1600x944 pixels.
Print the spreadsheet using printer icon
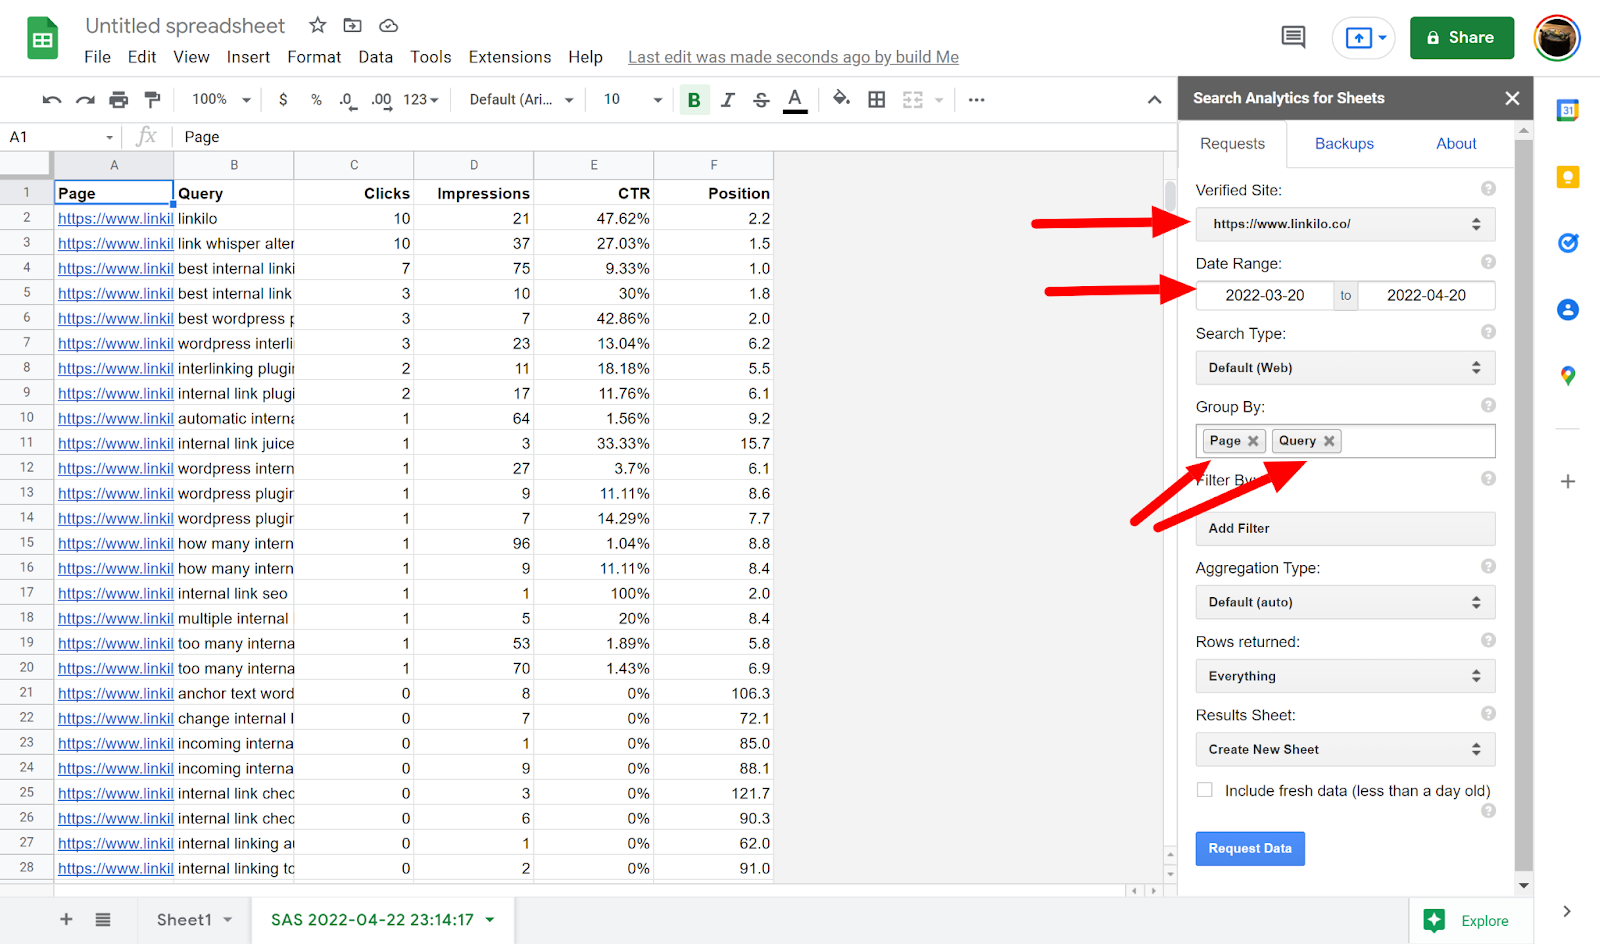(x=119, y=100)
